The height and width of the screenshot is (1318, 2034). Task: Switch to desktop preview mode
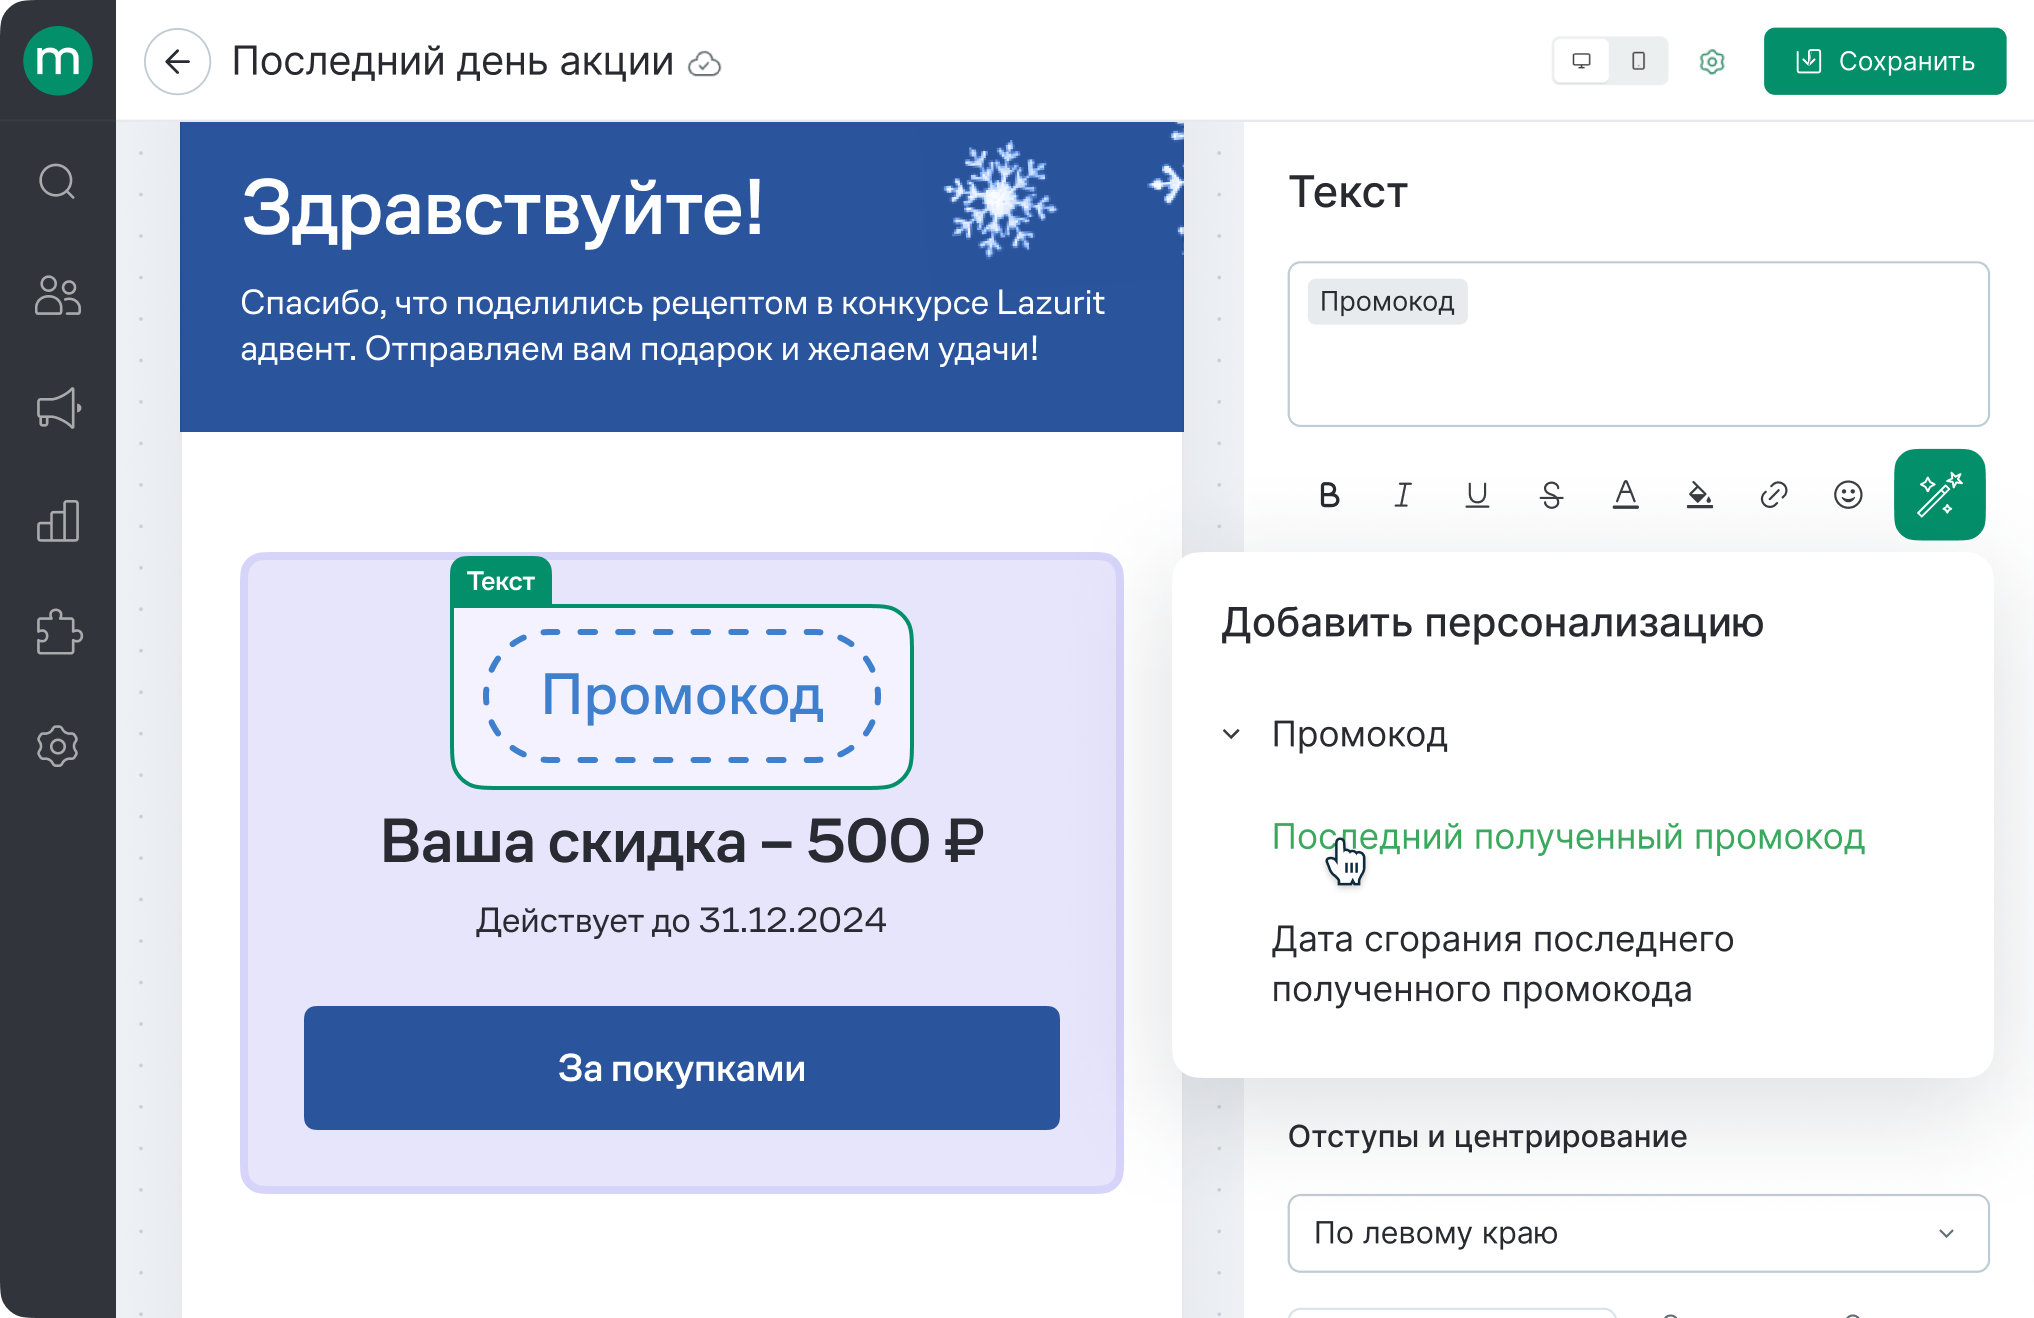coord(1582,61)
